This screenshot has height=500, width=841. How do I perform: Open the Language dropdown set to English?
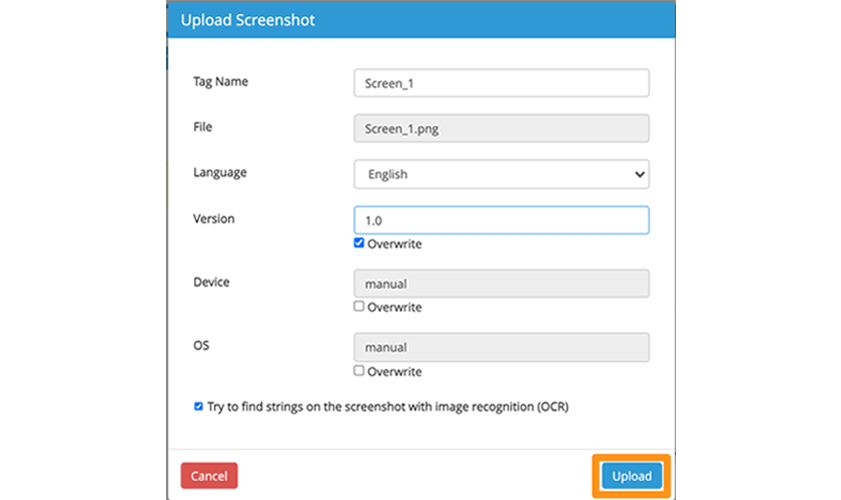(501, 174)
